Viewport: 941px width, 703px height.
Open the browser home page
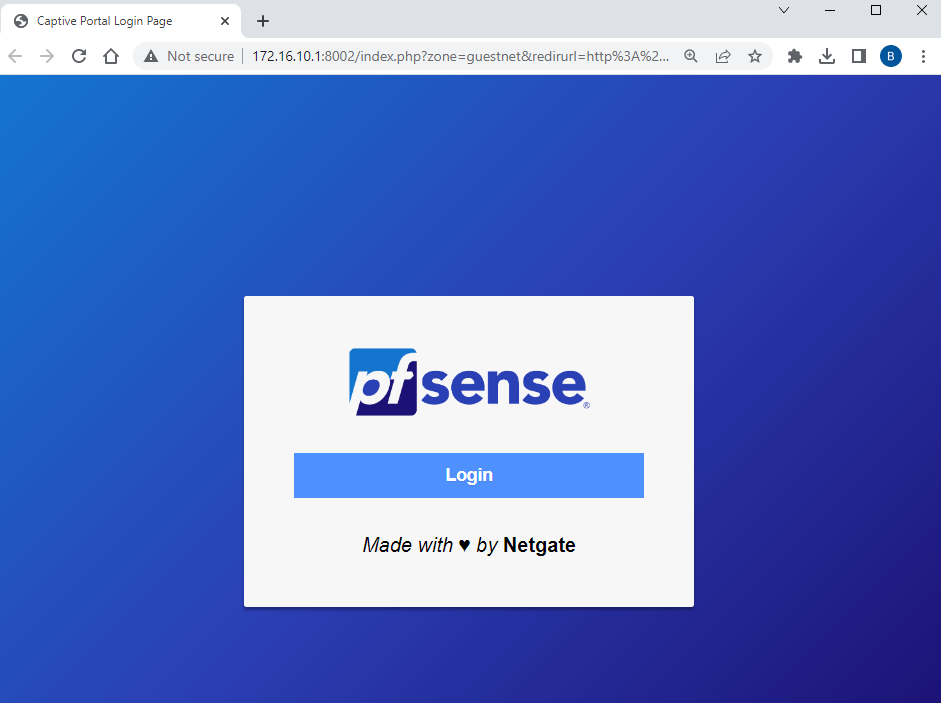(x=111, y=56)
